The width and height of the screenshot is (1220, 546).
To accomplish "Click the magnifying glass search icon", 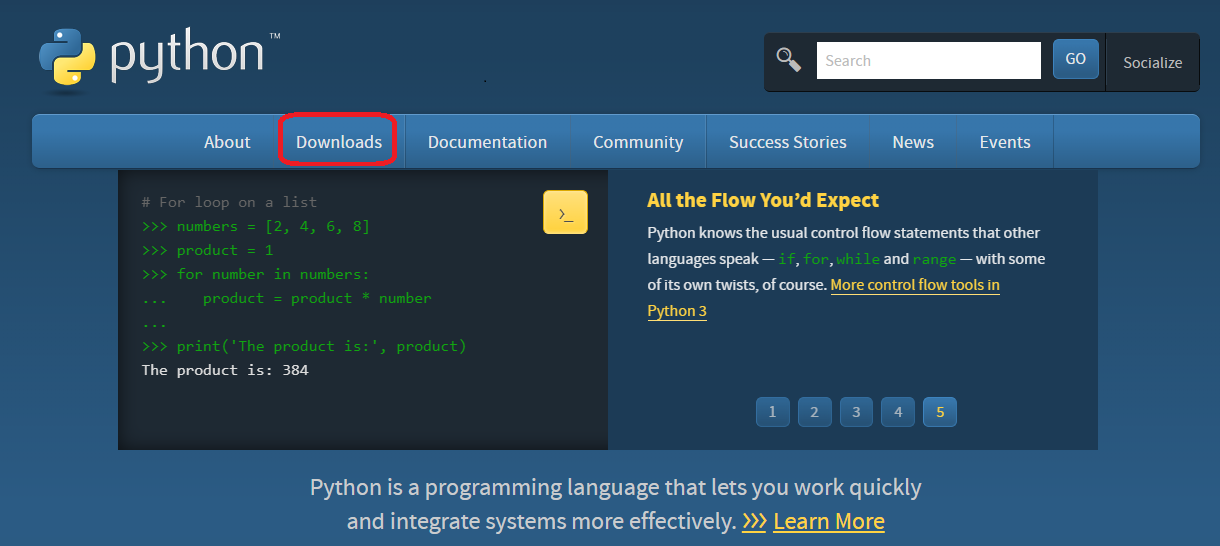I will (789, 60).
